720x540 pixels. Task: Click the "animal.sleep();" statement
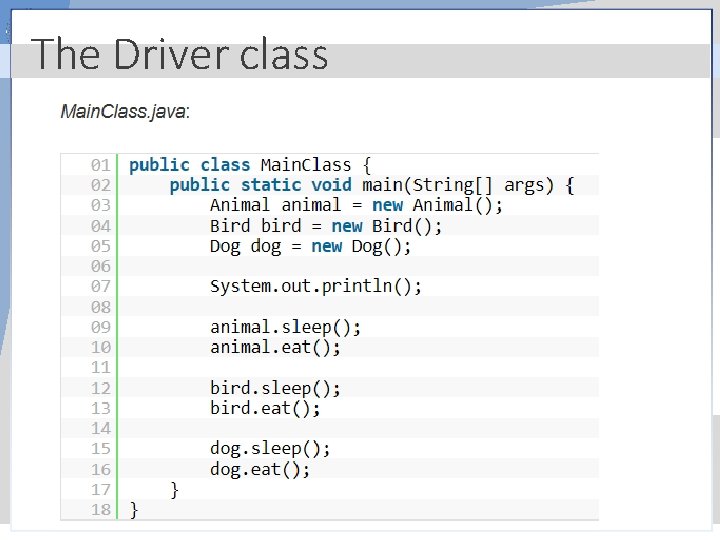point(285,327)
